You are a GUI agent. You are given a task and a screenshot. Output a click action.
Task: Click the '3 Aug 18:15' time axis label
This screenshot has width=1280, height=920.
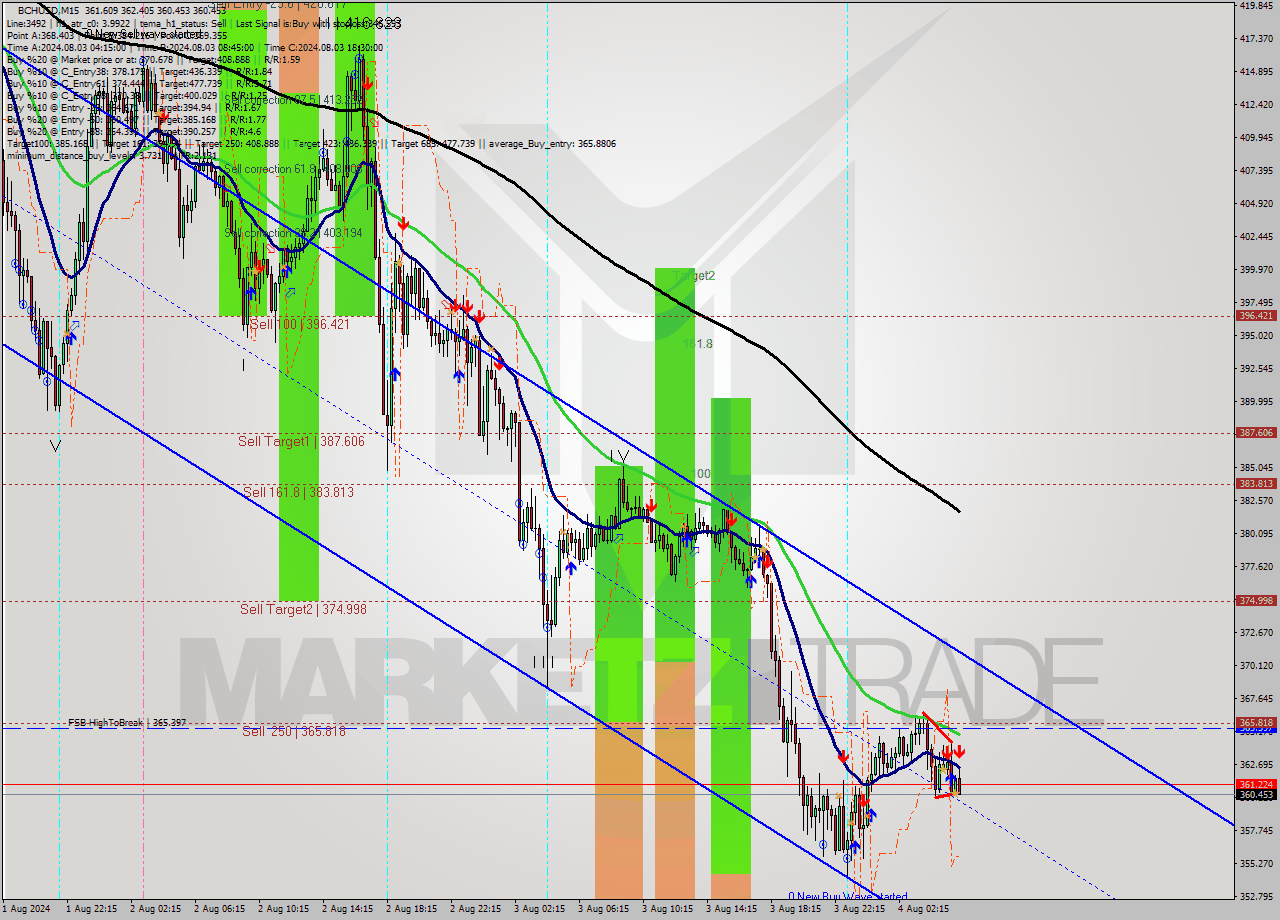click(x=796, y=910)
